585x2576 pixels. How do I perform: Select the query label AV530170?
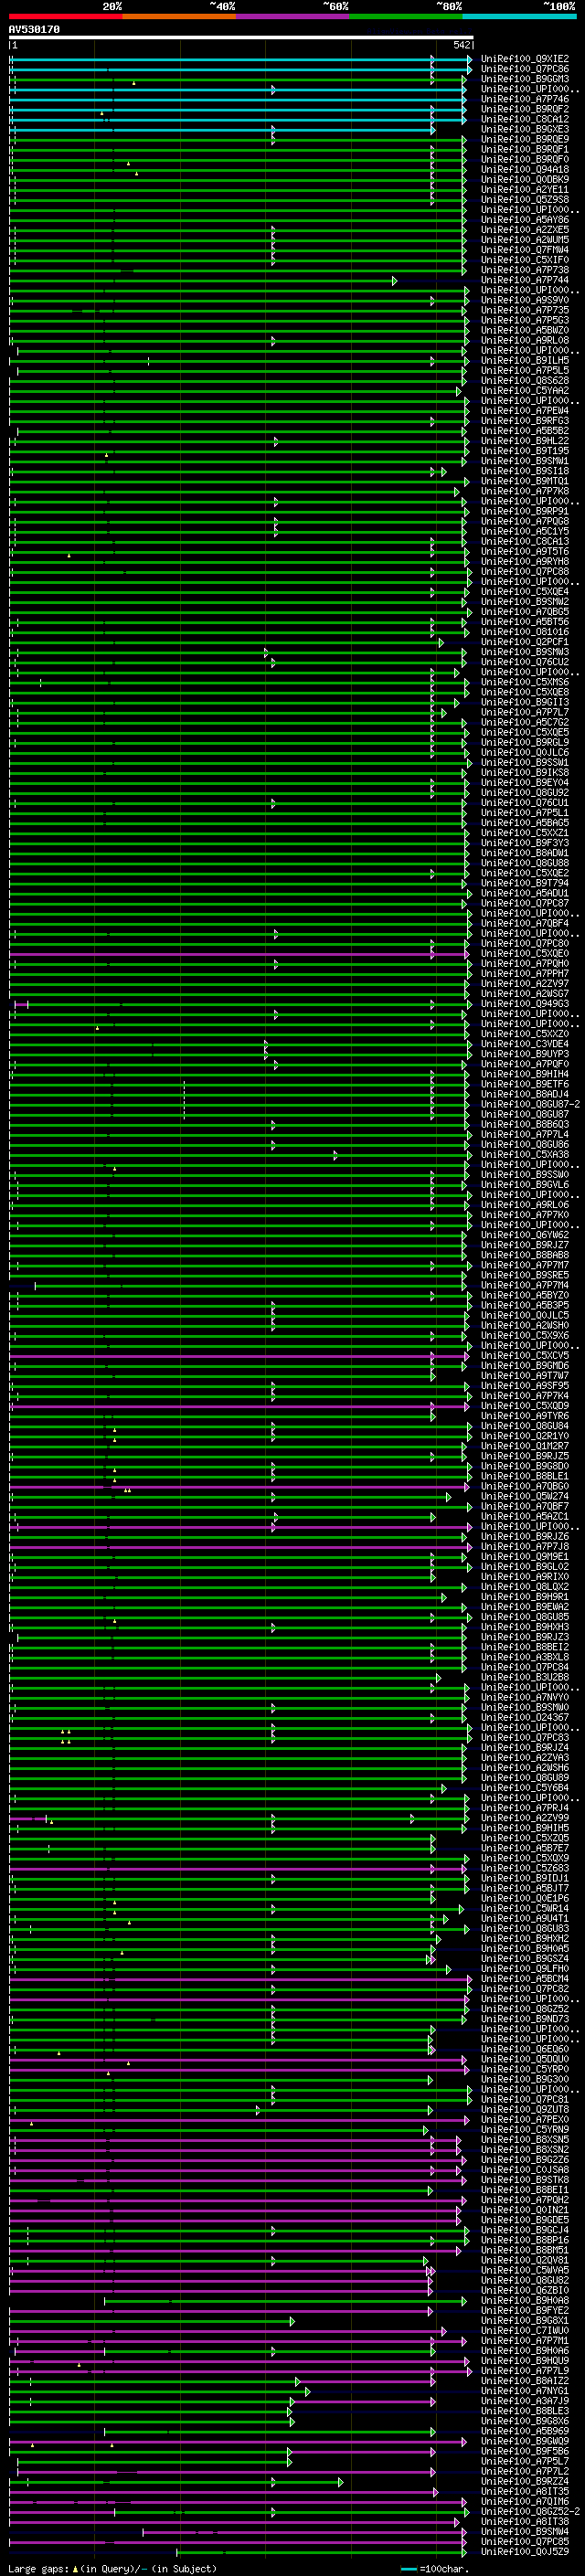(34, 30)
